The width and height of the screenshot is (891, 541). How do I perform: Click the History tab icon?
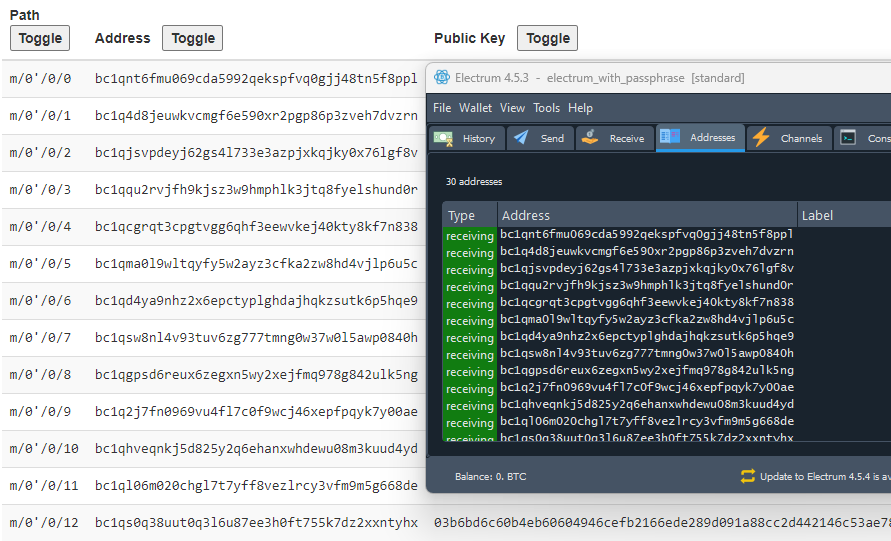(x=443, y=138)
